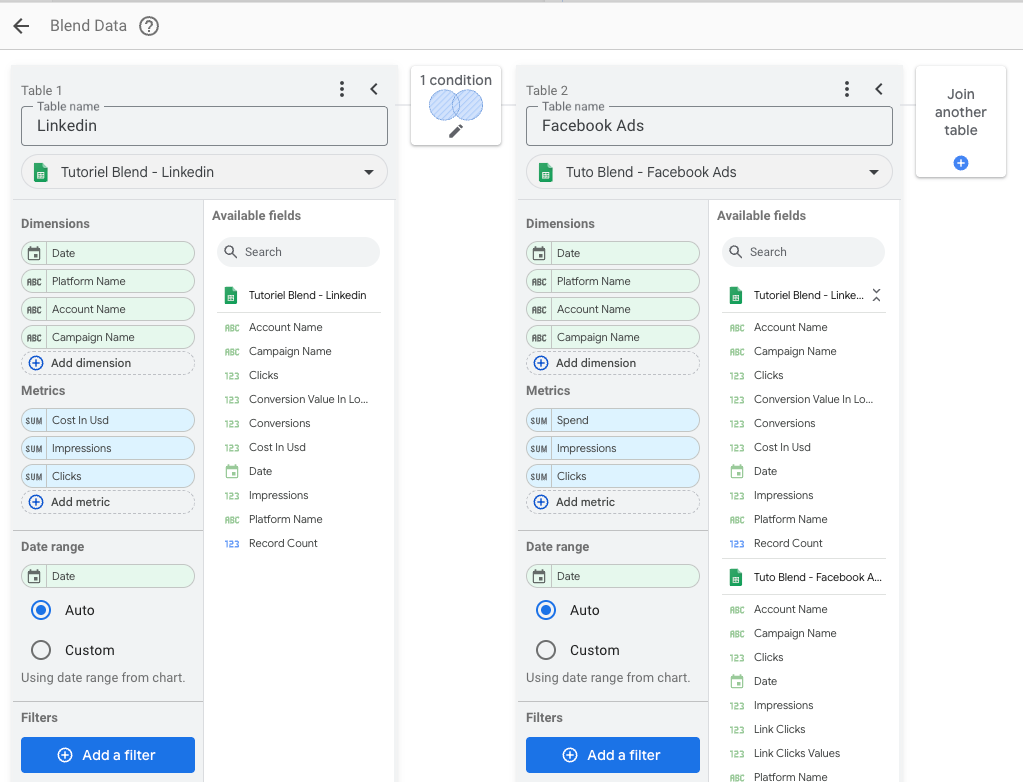1023x782 pixels.
Task: Click Sheets icon in Facebook Ads source selector
Action: [x=545, y=173]
